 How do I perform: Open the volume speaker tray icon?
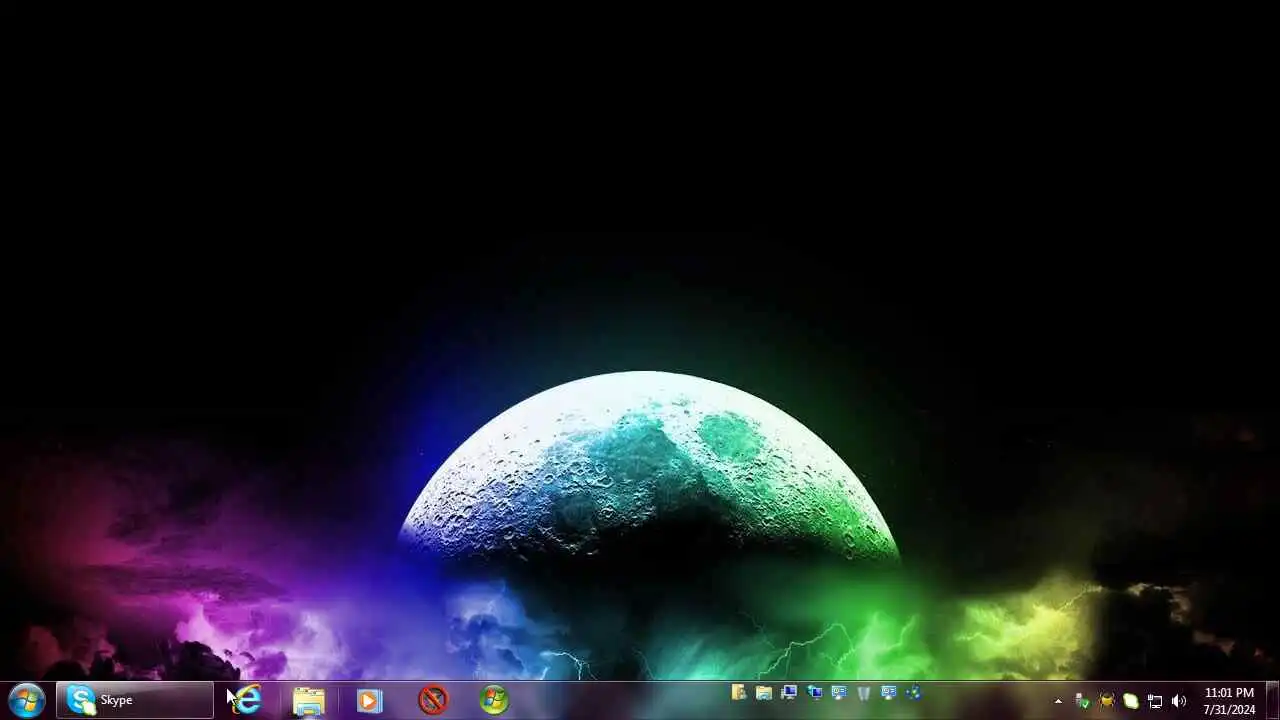(1179, 701)
